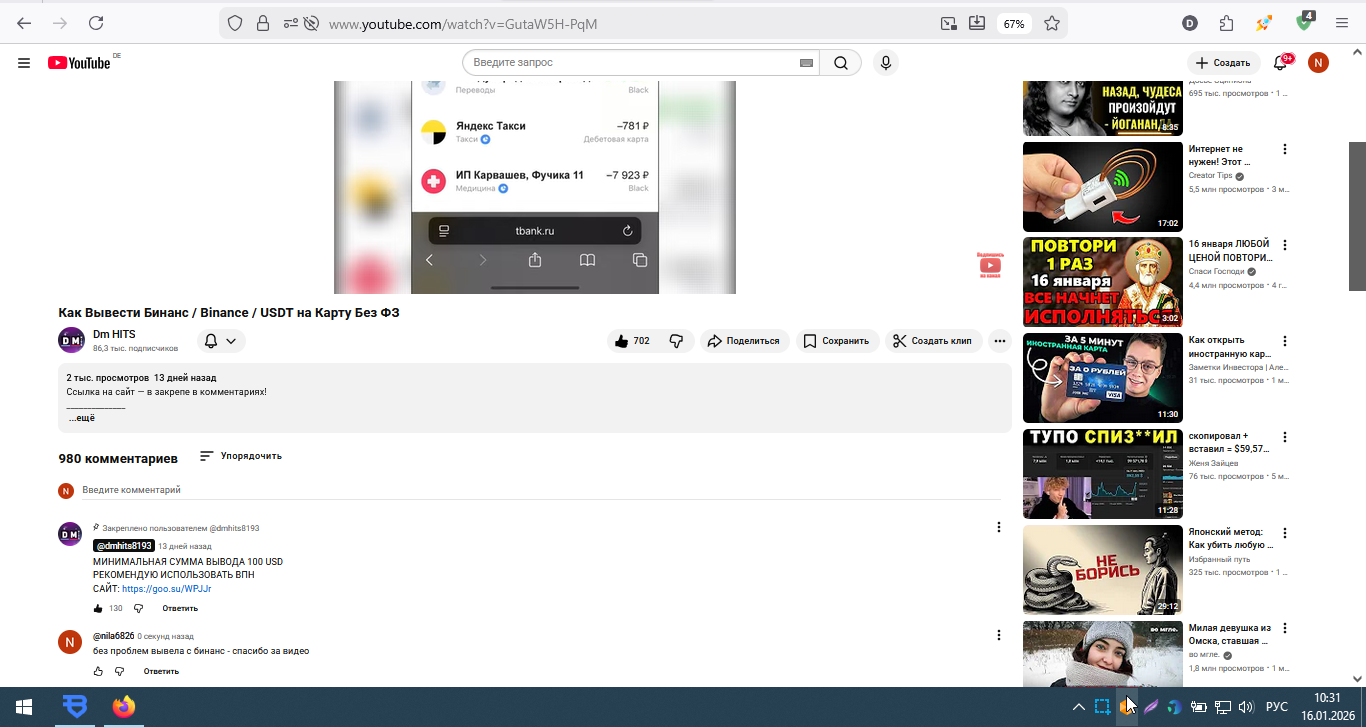Open the Dm HITS channel name

114,334
